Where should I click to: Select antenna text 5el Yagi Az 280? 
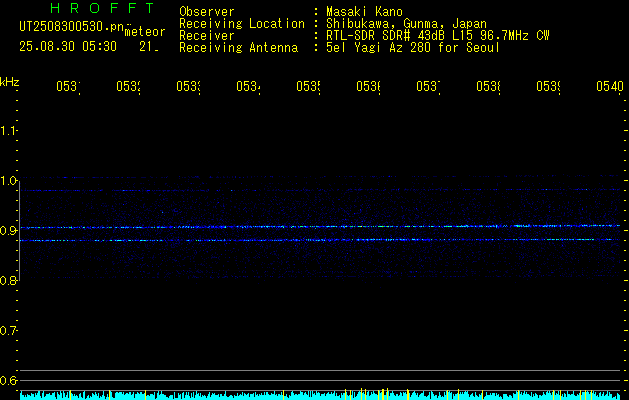point(379,48)
